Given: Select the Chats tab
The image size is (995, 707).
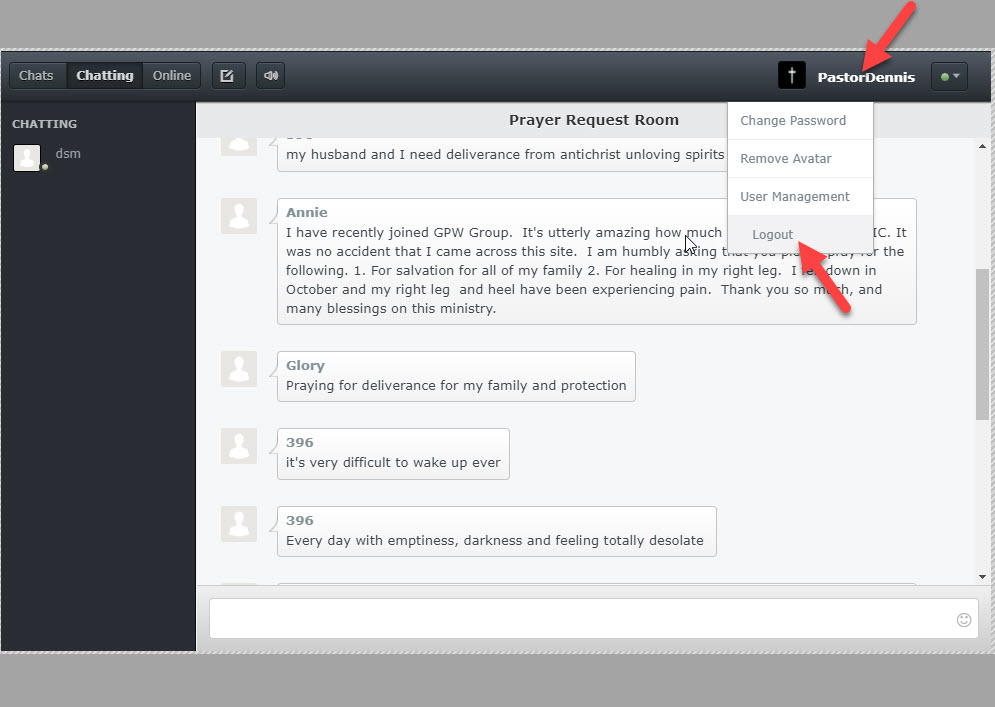Looking at the screenshot, I should (36, 75).
